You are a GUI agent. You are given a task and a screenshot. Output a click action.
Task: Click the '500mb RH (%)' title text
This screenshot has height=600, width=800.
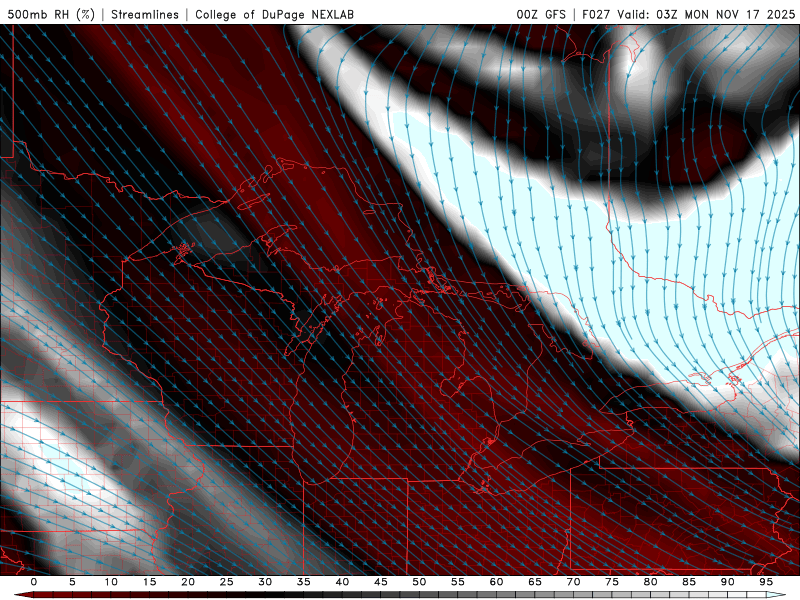[51, 14]
